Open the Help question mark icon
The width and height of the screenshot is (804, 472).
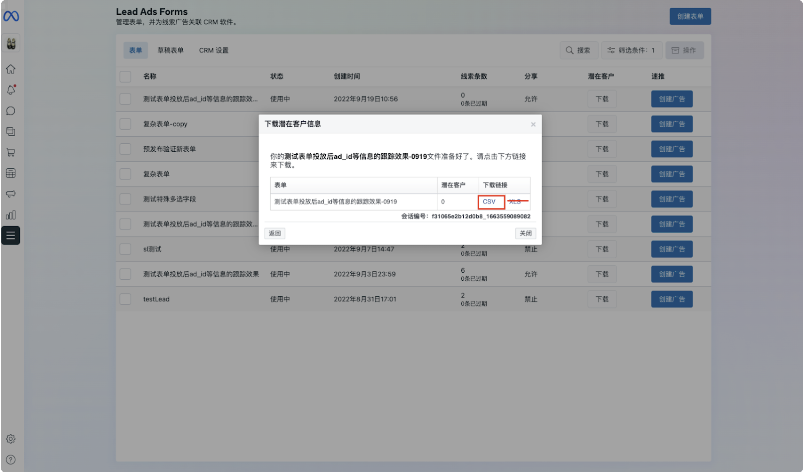tap(11, 459)
